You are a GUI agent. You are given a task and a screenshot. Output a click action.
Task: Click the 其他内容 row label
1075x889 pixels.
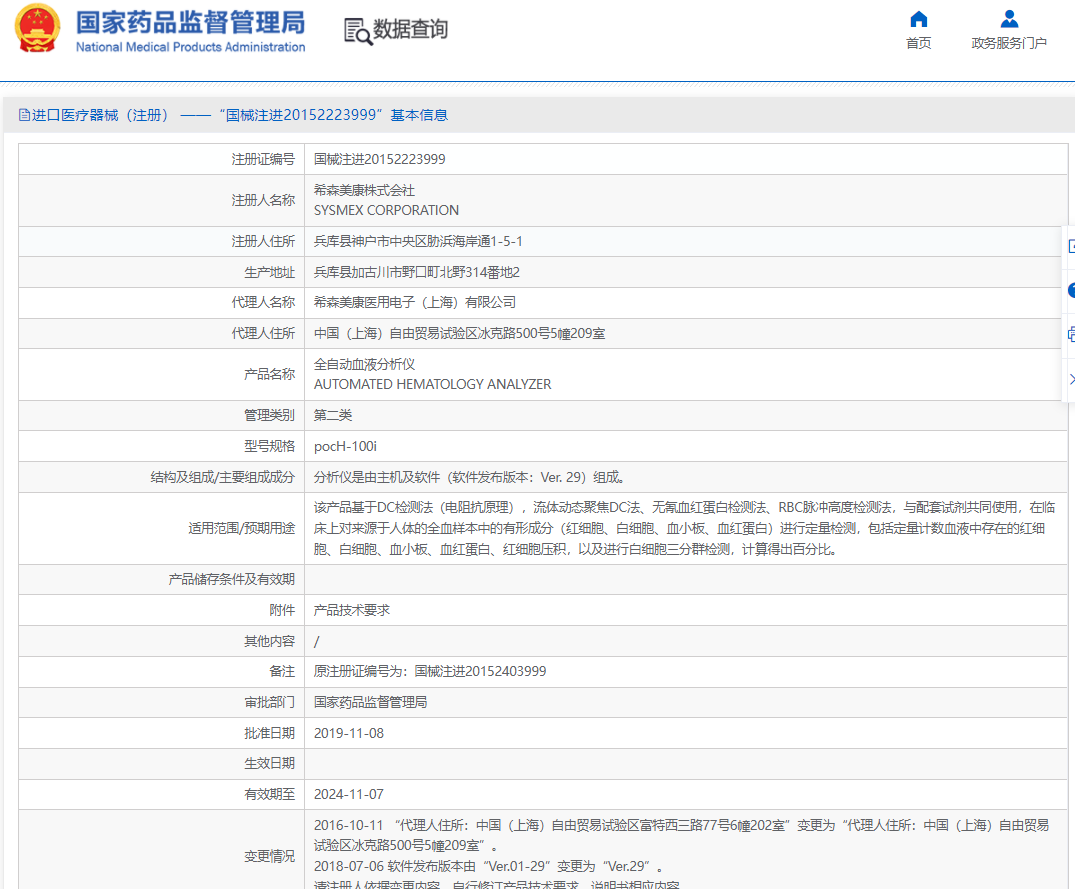pyautogui.click(x=269, y=641)
